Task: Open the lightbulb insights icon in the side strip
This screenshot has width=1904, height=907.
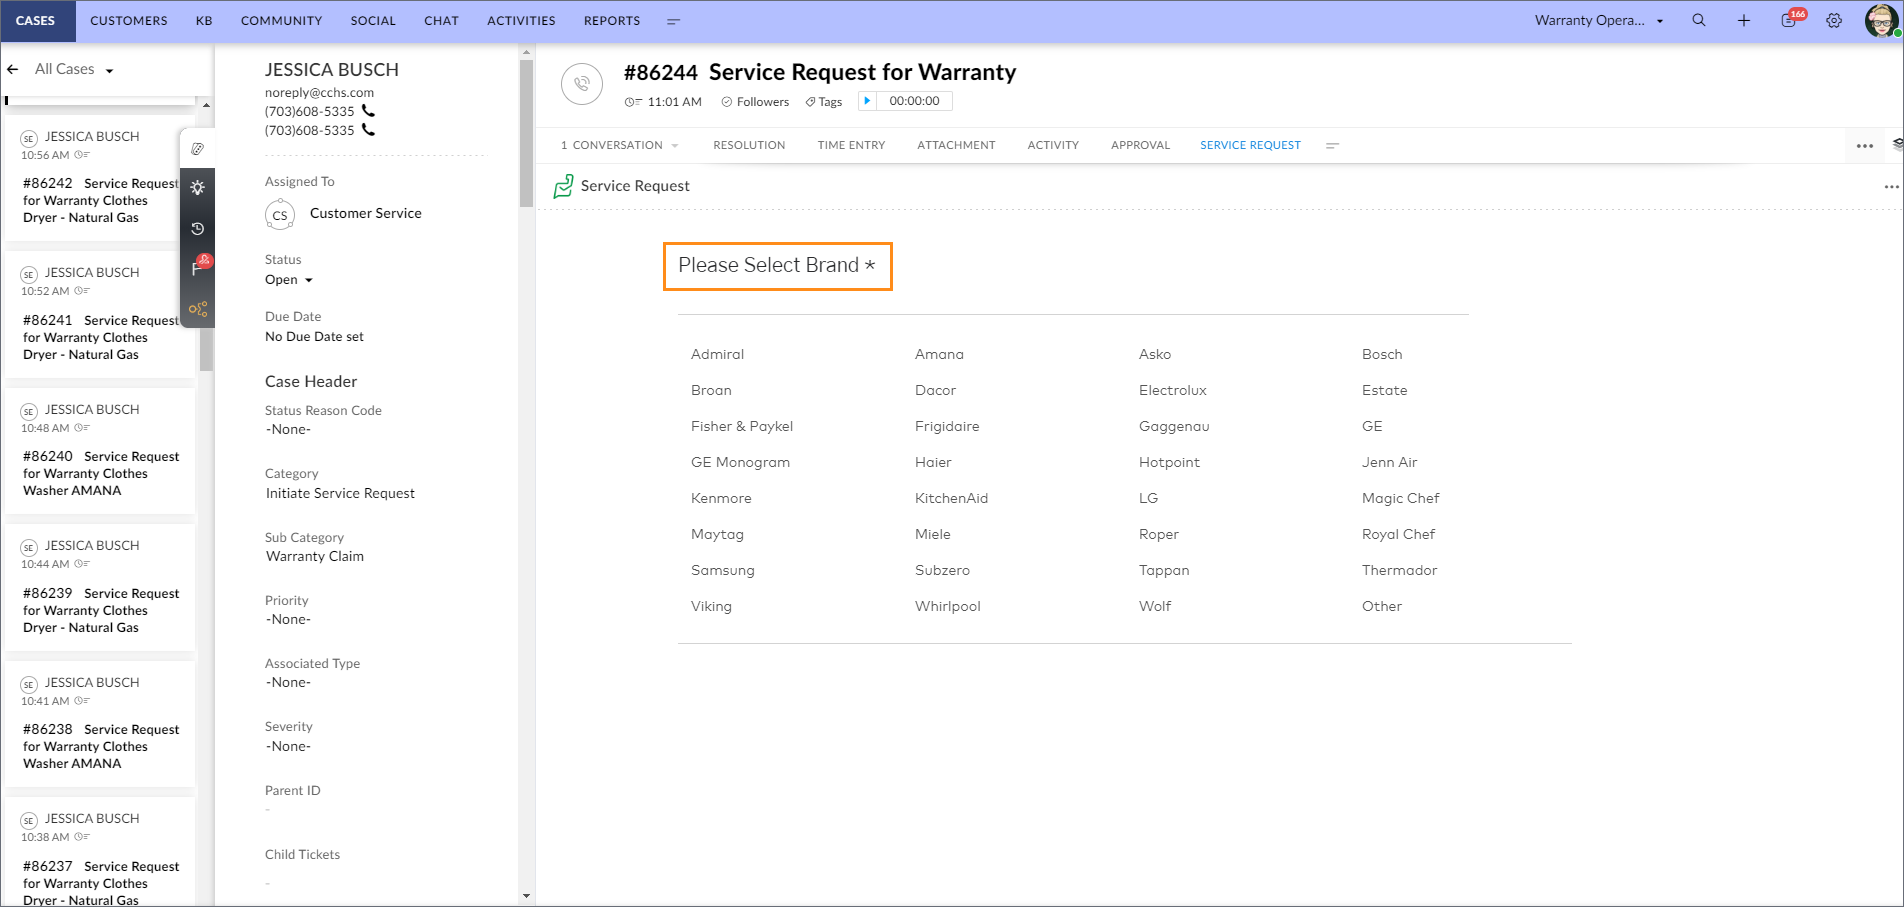Action: 198,188
